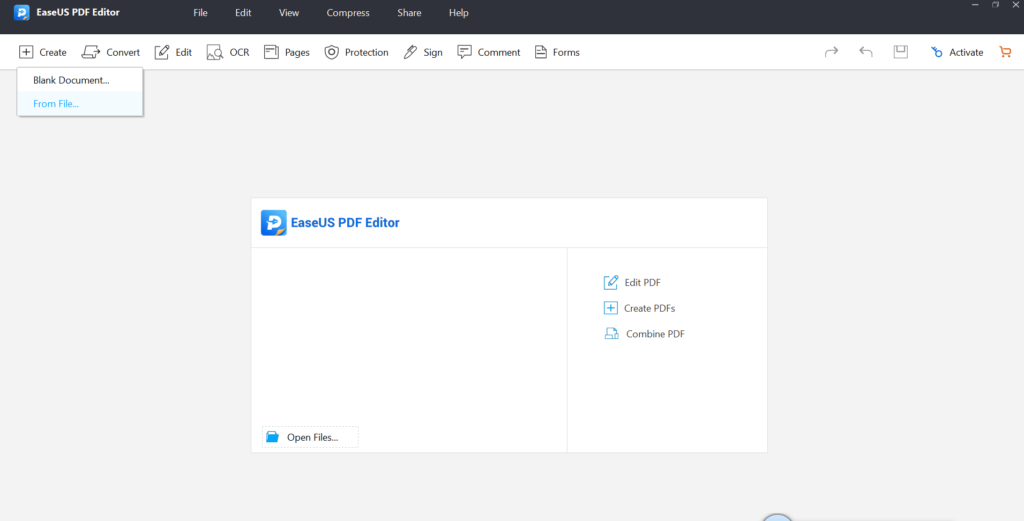Viewport: 1024px width, 521px height.
Task: Open the File menu
Action: [200, 13]
